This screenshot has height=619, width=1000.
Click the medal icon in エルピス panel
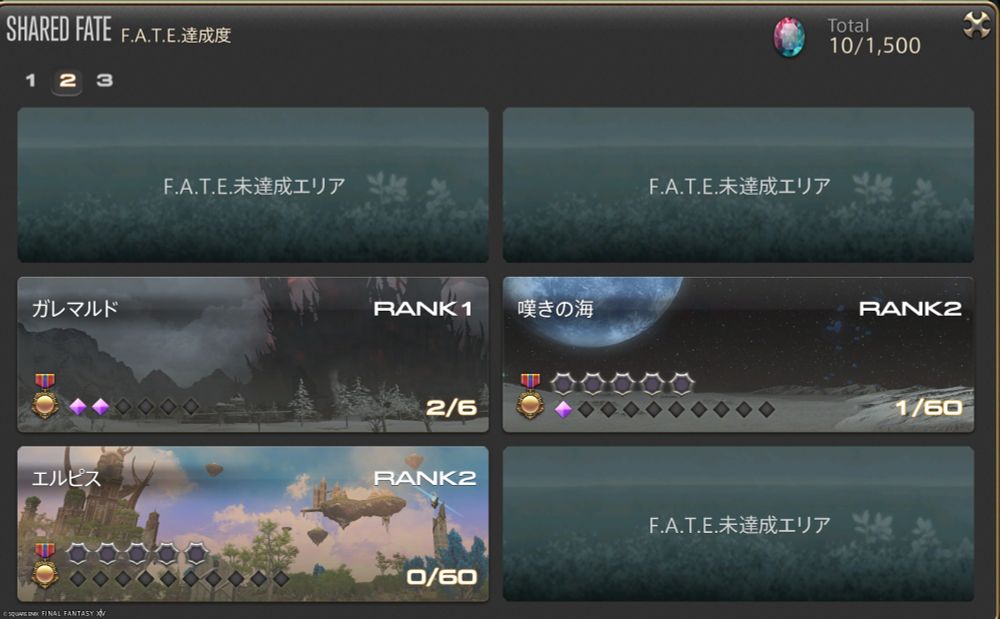45,566
